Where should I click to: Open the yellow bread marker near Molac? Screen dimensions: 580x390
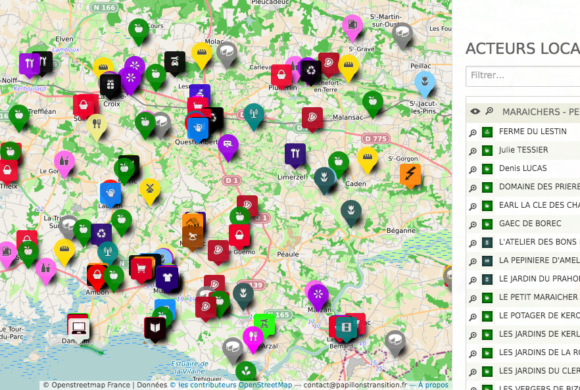click(202, 54)
